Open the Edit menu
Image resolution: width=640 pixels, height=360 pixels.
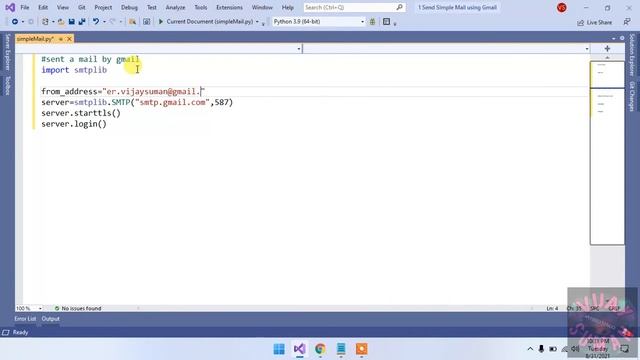point(43,7)
